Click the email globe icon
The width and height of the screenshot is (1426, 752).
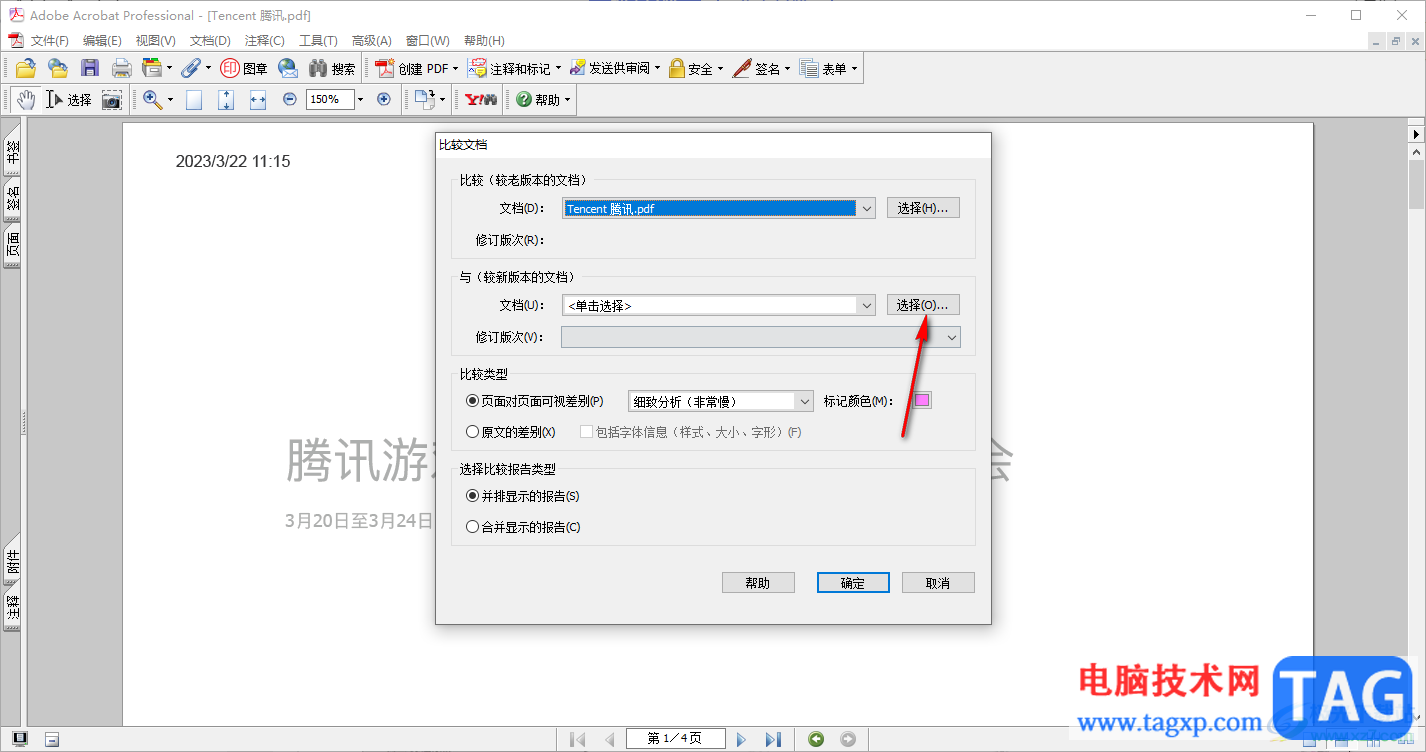click(288, 68)
